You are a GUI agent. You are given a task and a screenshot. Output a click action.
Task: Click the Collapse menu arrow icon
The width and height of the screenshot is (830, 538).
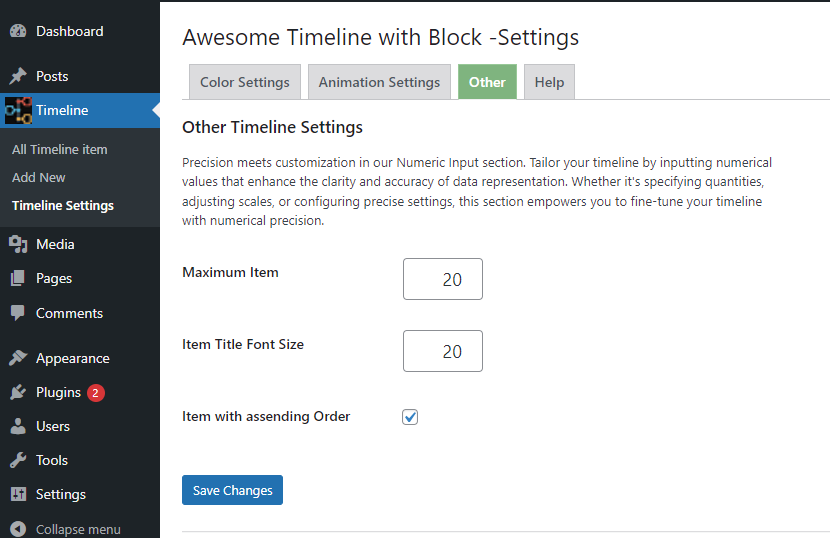click(18, 529)
